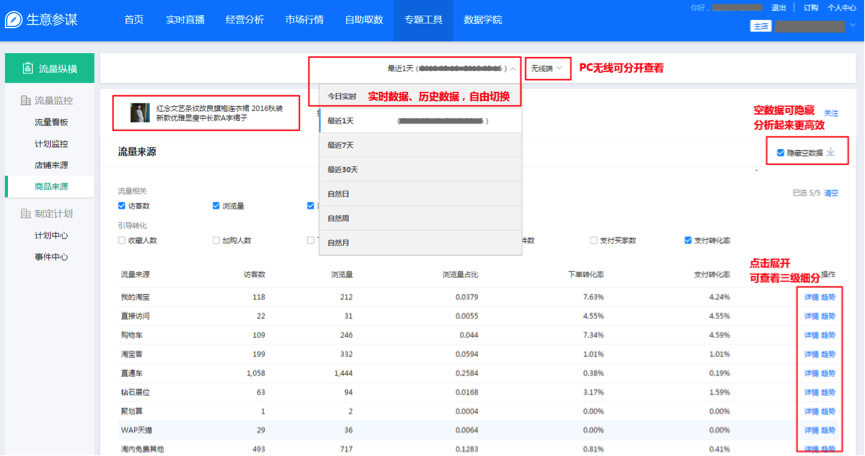This screenshot has width=865, height=456.
Task: Click the 生意参谋 logo icon
Action: 16,20
